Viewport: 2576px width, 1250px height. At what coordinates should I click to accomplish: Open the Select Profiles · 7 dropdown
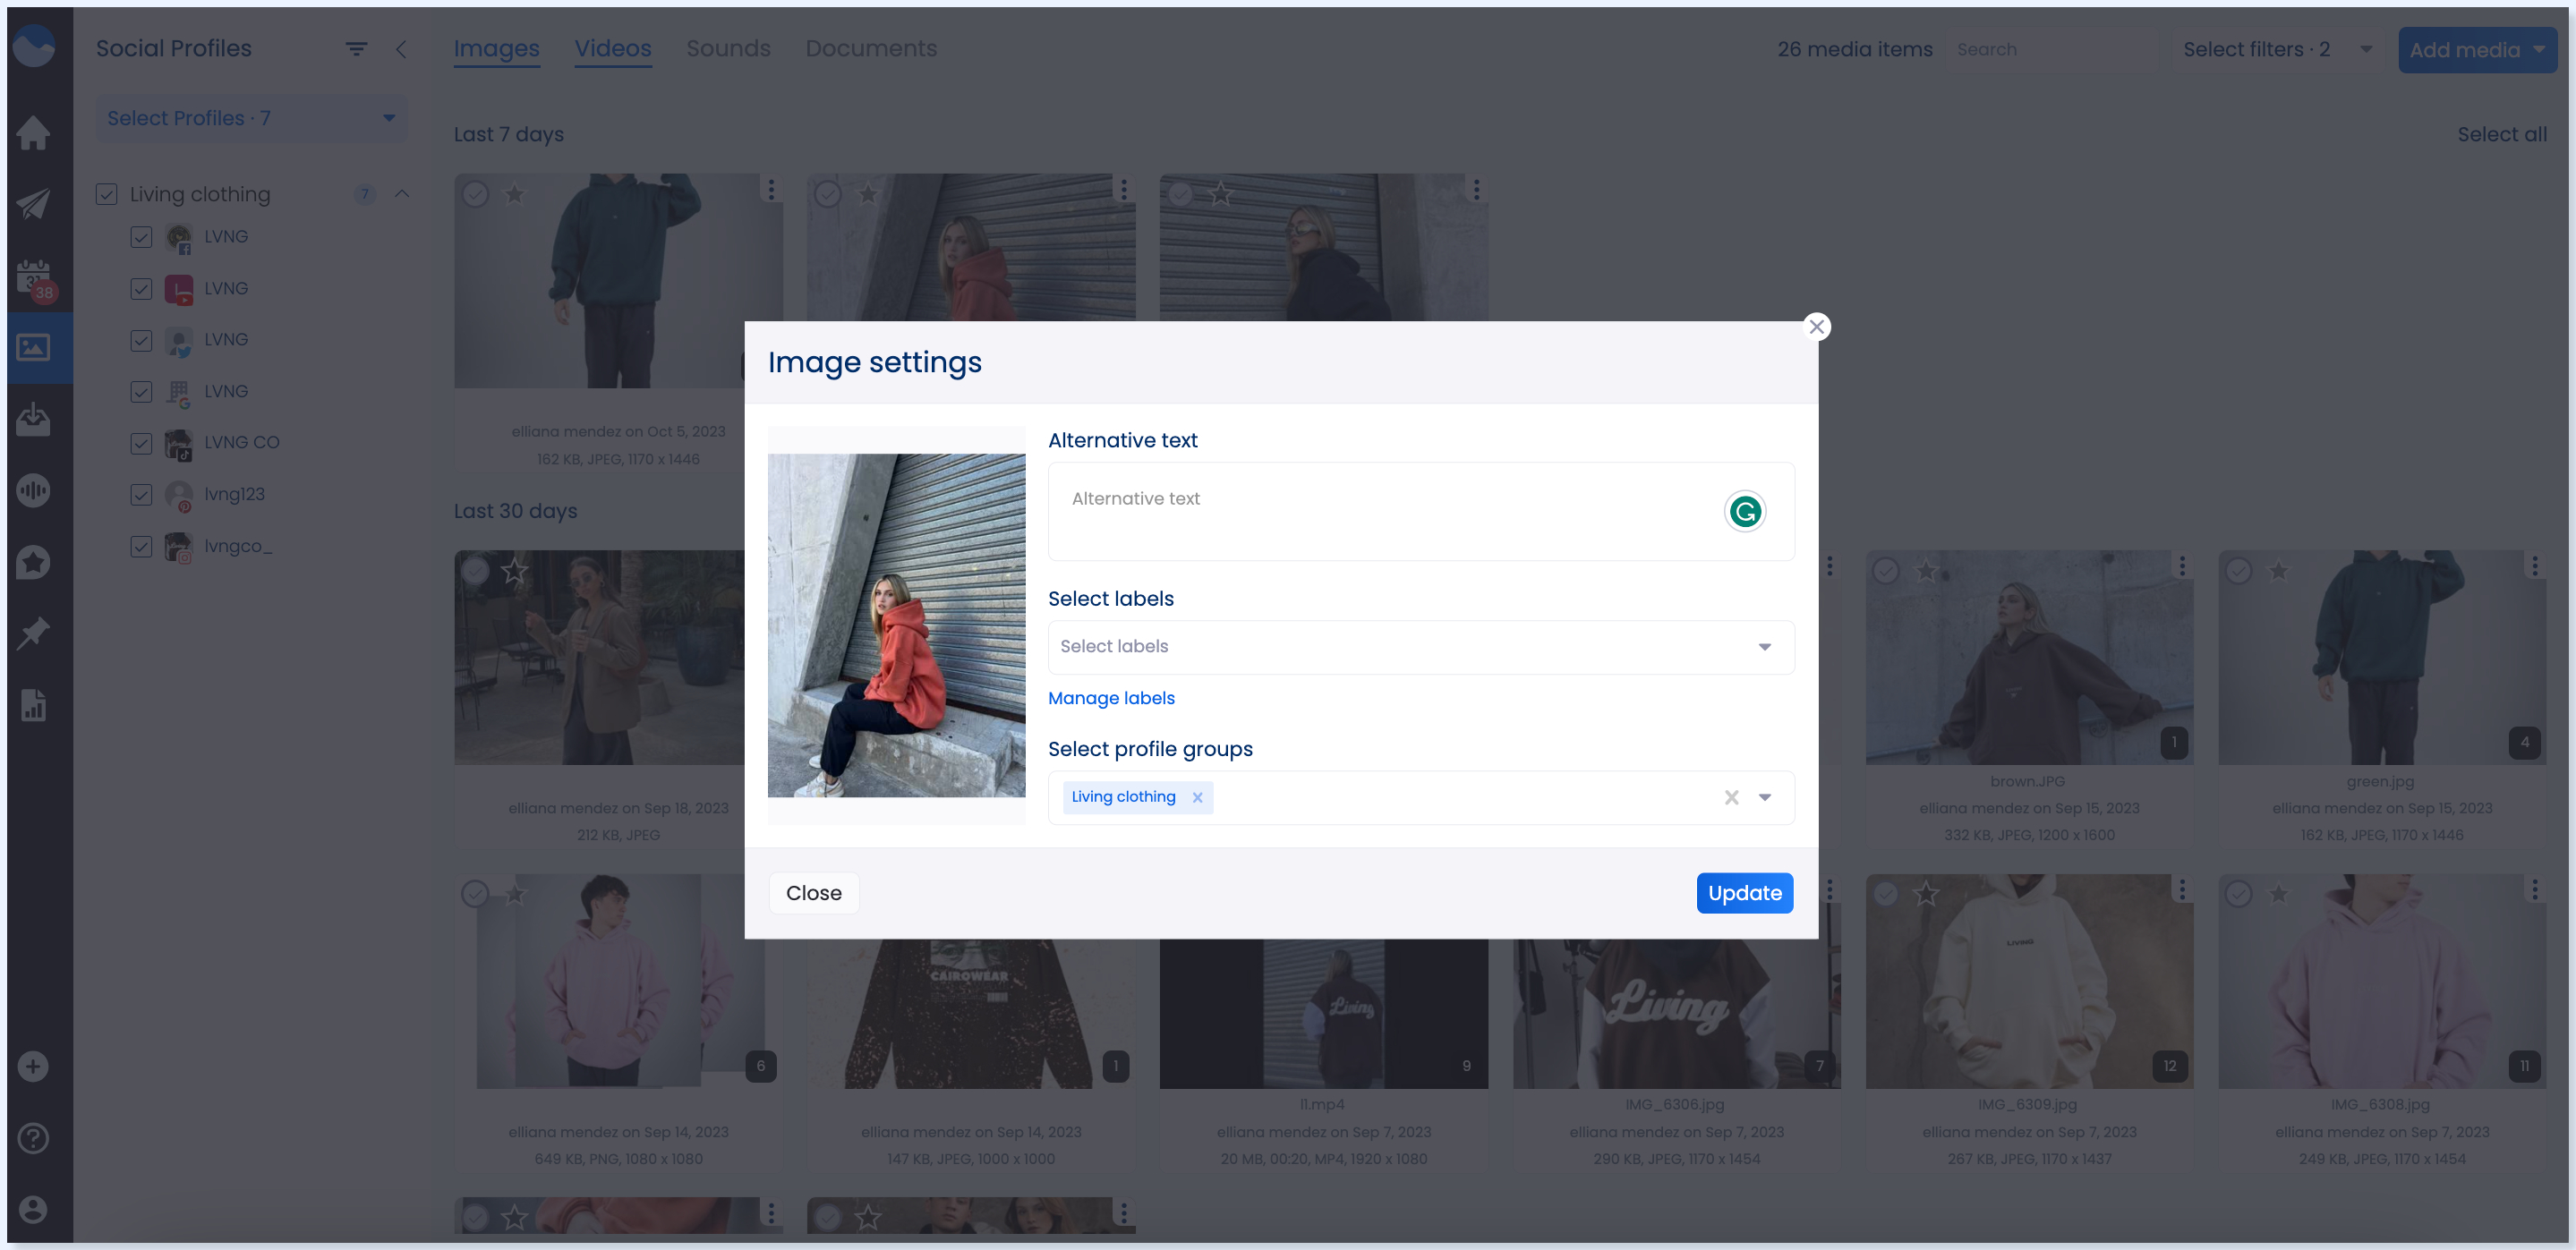251,118
